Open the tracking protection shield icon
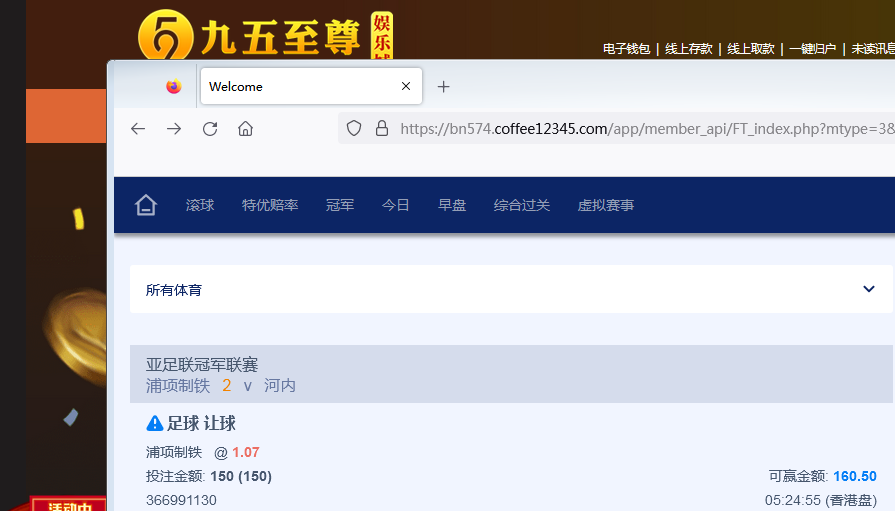The width and height of the screenshot is (895, 511). (354, 128)
